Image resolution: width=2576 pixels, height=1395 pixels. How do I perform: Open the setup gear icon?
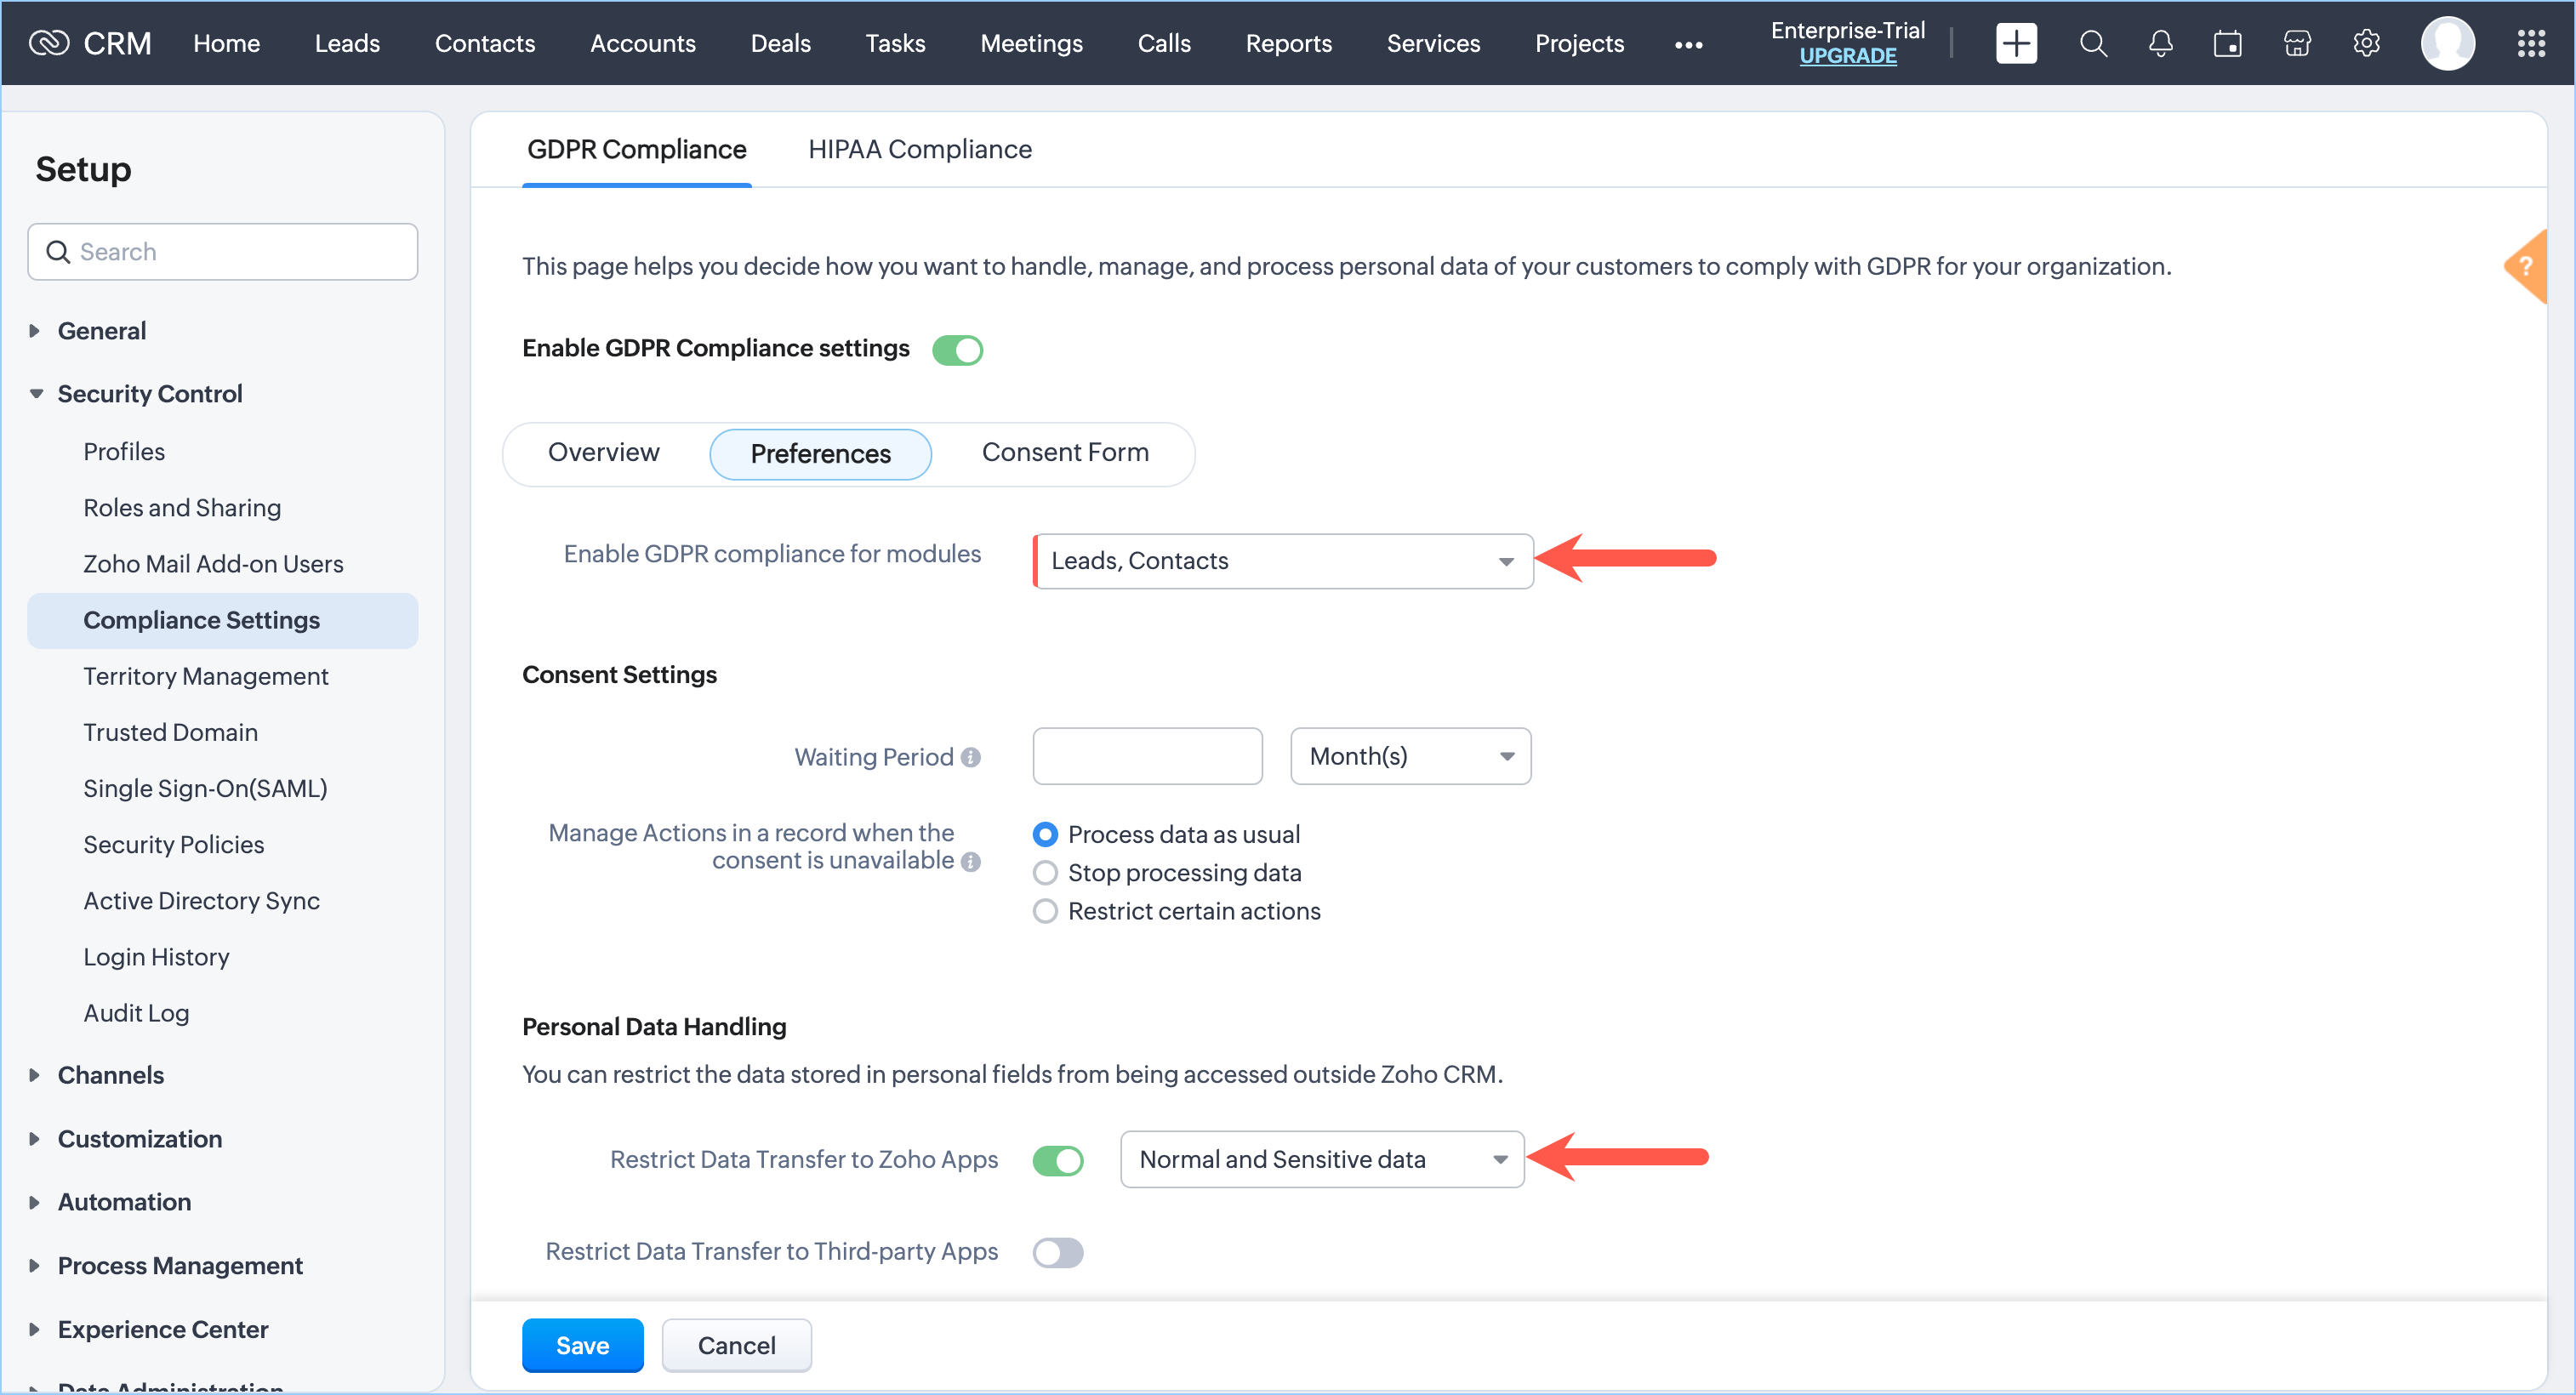2366,43
